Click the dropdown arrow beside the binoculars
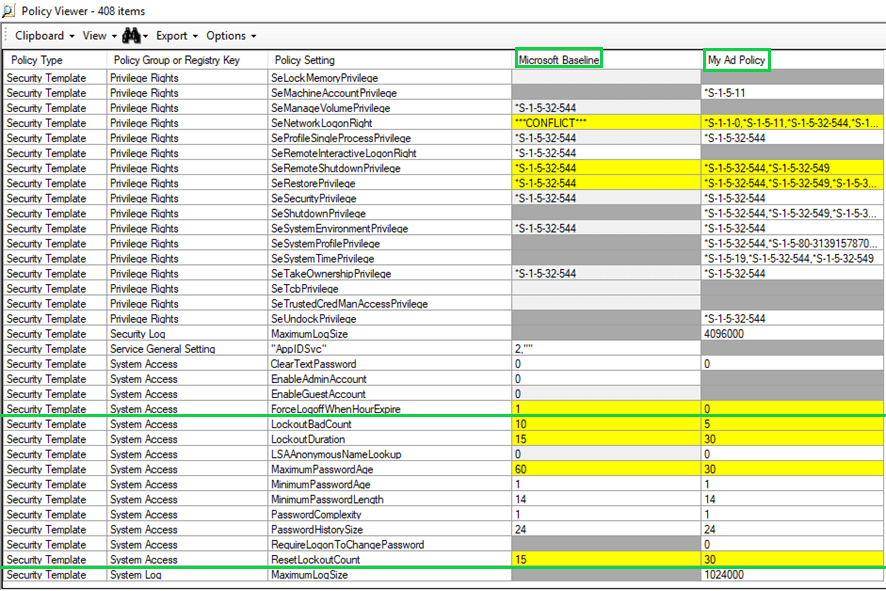The image size is (886, 591). click(x=146, y=37)
